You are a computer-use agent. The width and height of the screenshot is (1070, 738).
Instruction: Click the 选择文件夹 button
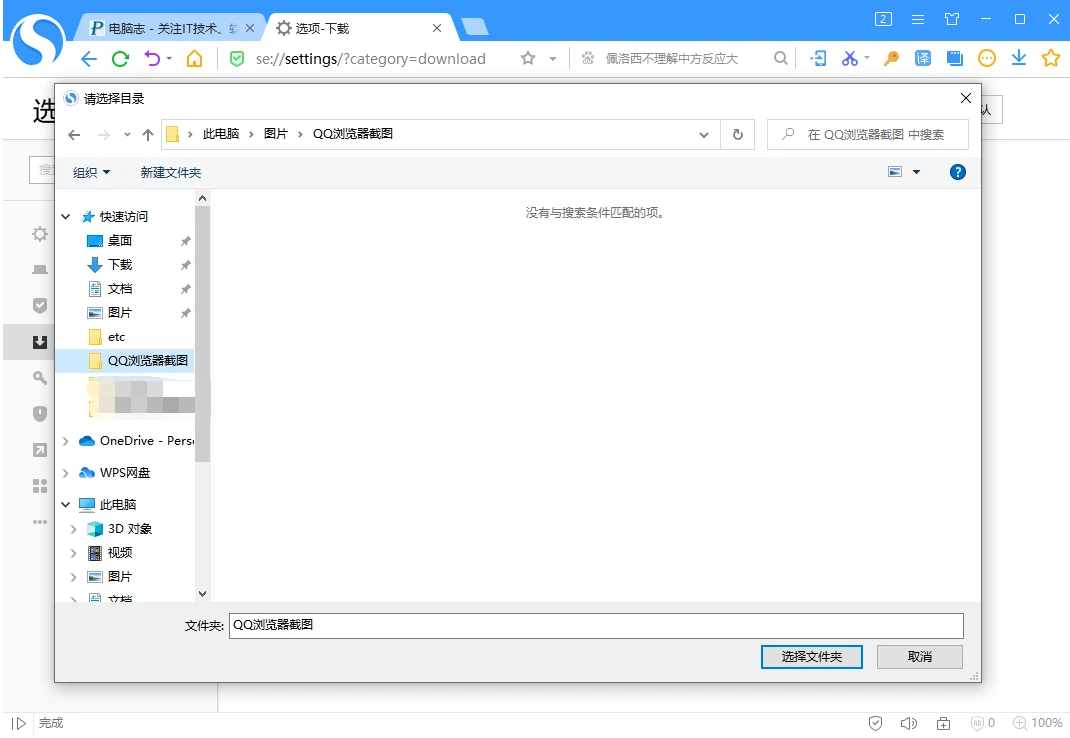(x=811, y=657)
